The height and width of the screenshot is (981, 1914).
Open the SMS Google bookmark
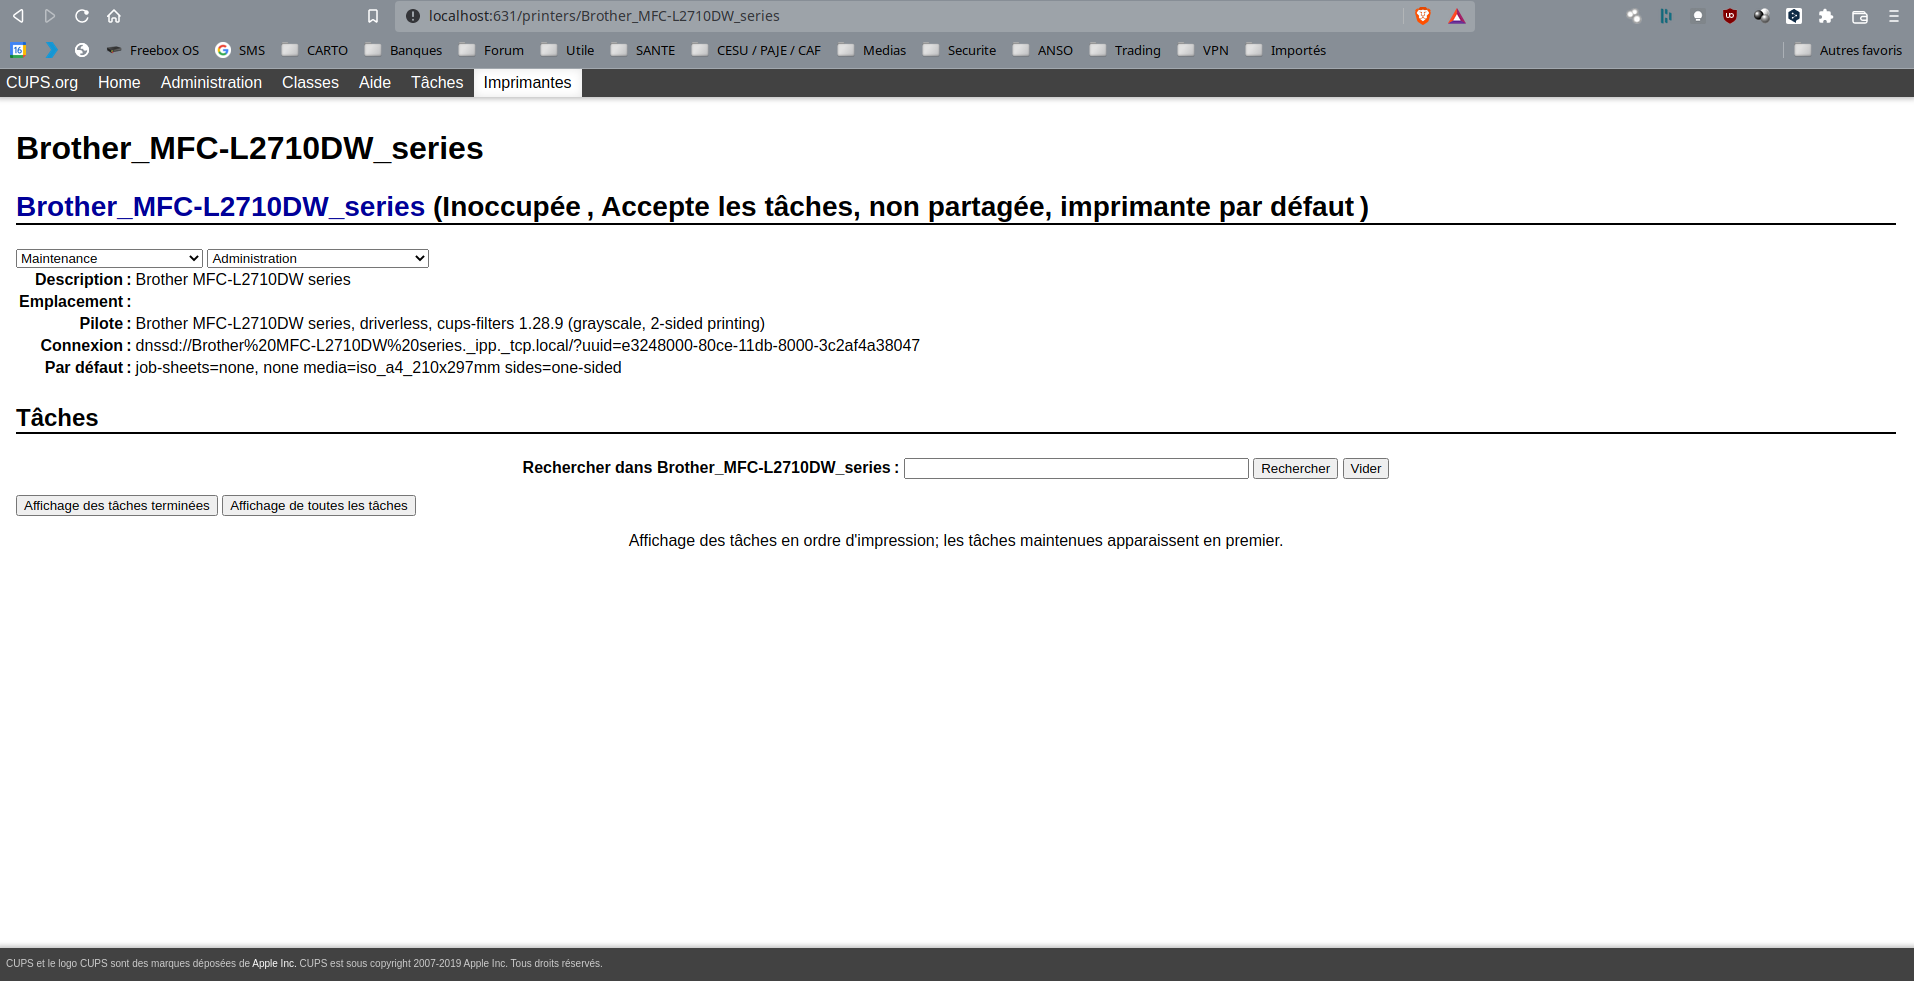click(x=240, y=50)
